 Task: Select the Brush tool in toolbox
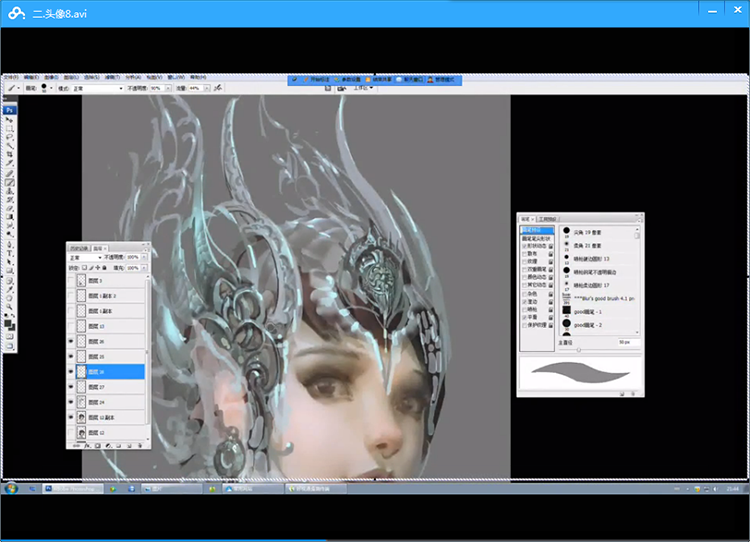[10, 182]
